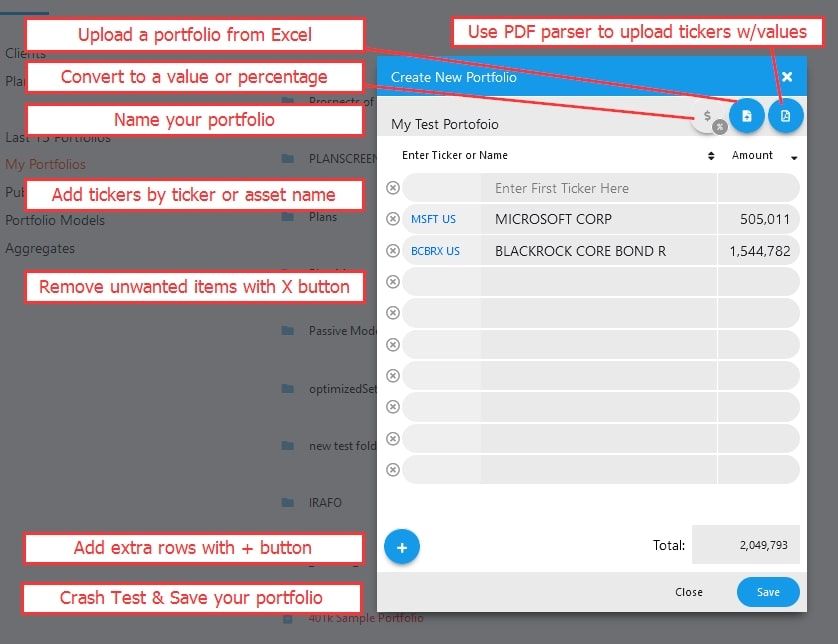The width and height of the screenshot is (838, 644).
Task: Click the BCBRX US ticker link
Action: point(435,251)
